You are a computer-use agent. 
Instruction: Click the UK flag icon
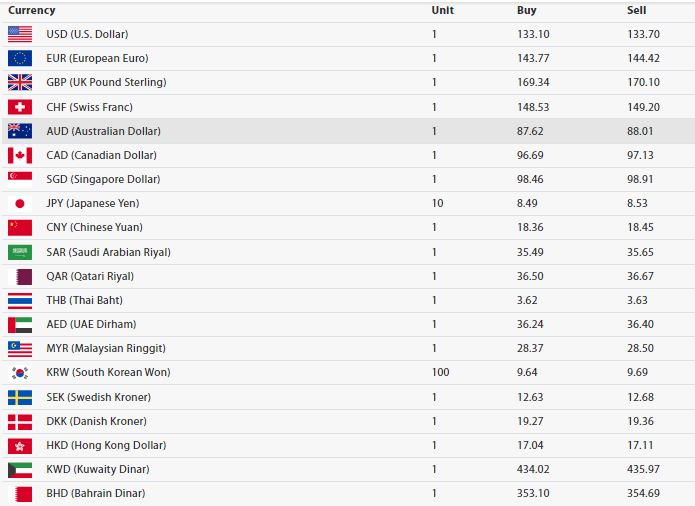[x=20, y=82]
